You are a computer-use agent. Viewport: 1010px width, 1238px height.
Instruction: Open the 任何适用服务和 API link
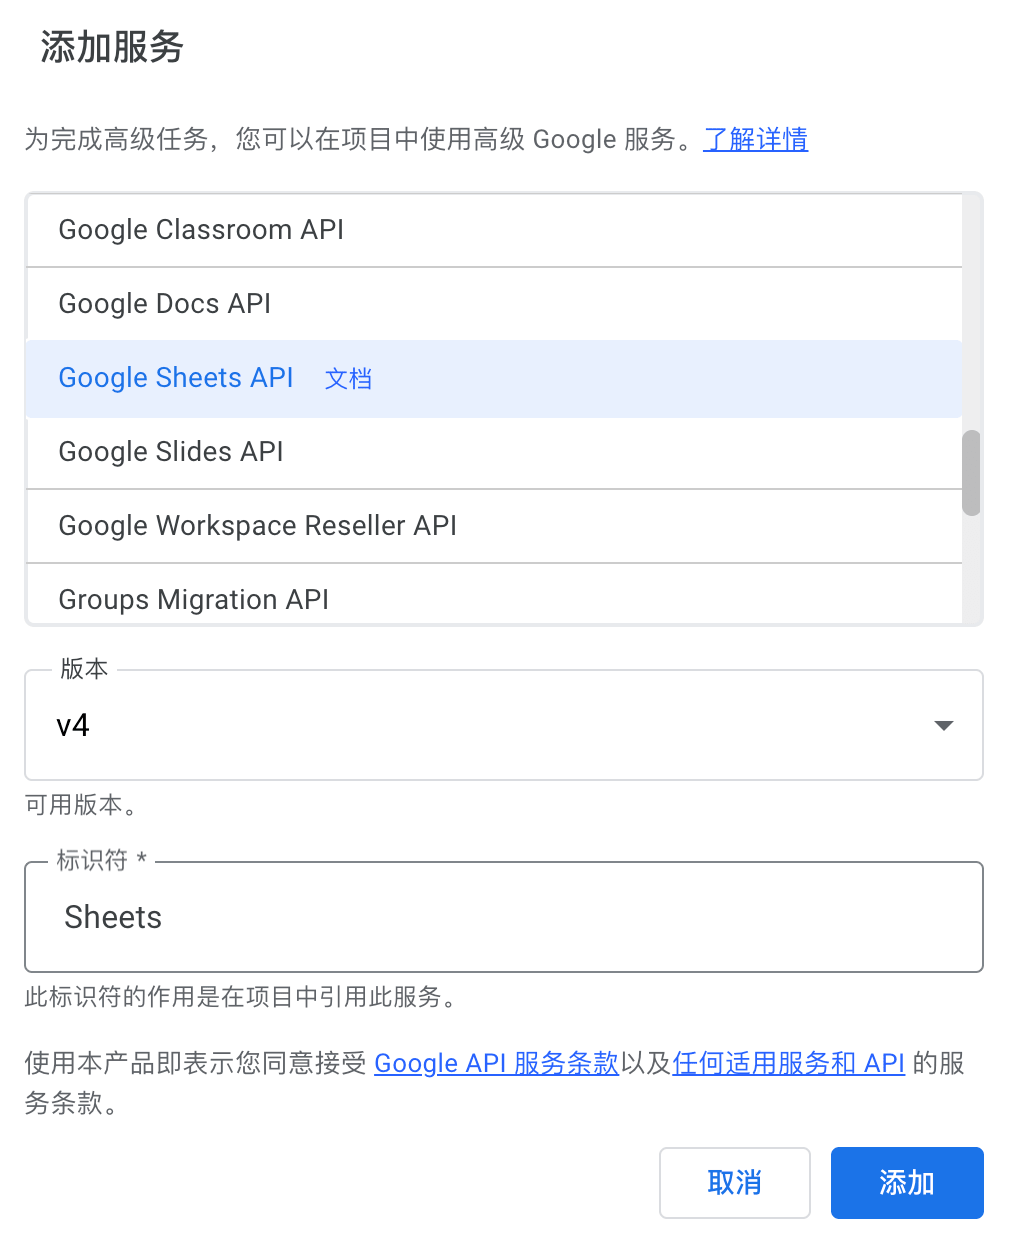click(789, 1063)
